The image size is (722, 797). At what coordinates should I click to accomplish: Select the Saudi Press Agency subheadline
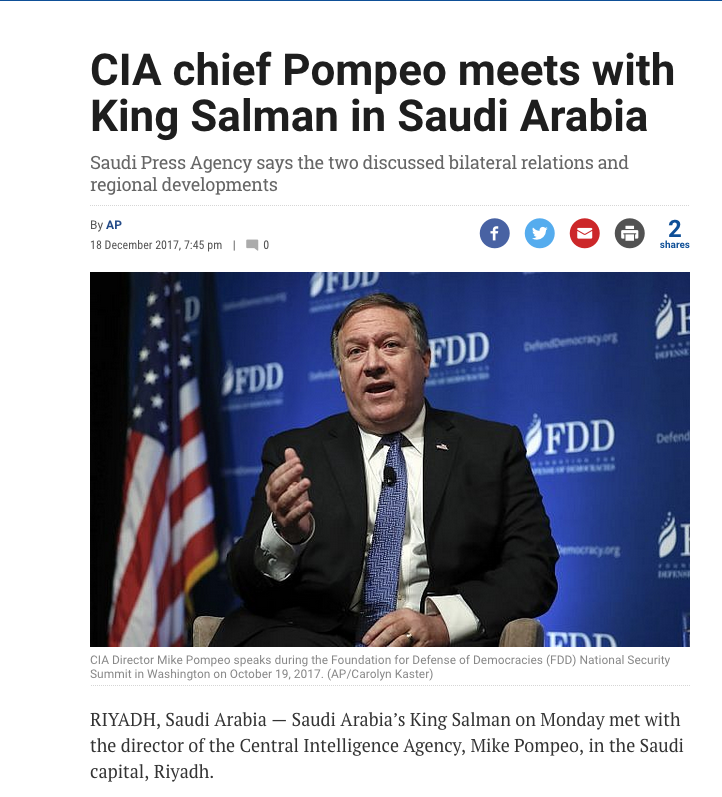[x=359, y=173]
